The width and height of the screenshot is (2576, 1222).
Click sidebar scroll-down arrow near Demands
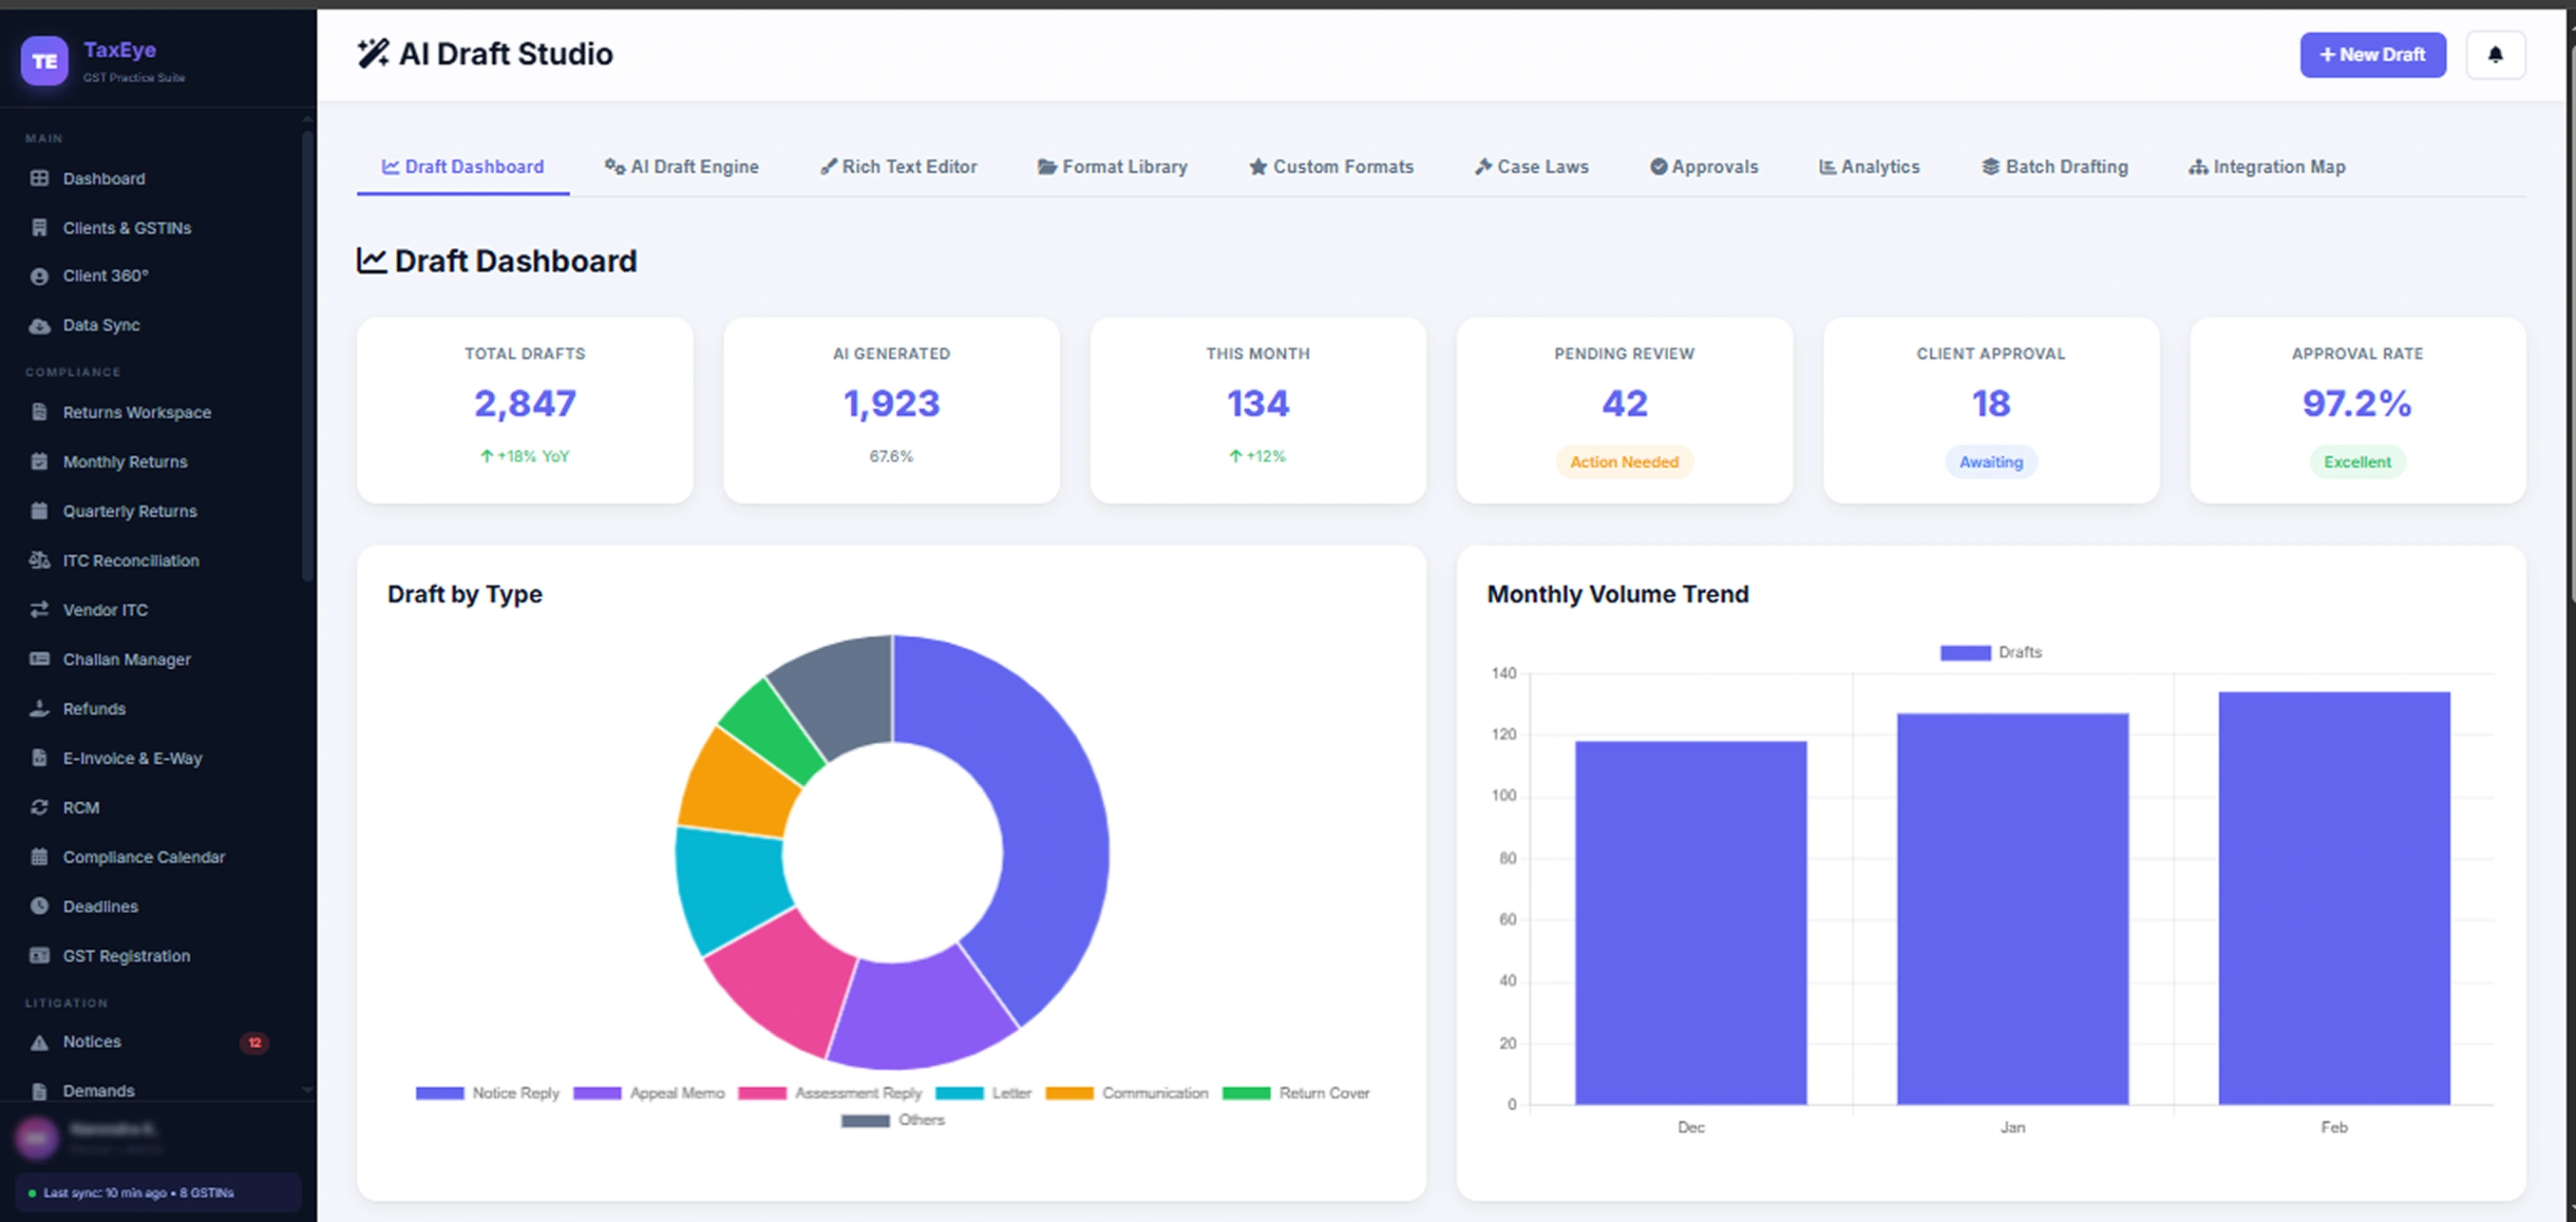click(x=307, y=1090)
